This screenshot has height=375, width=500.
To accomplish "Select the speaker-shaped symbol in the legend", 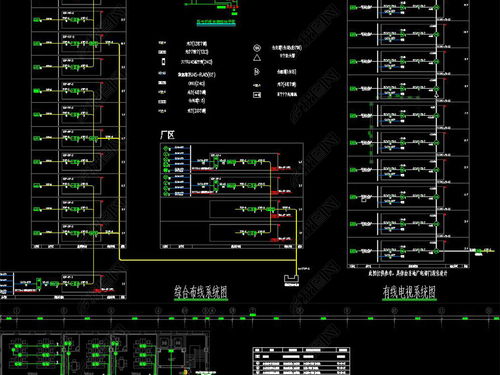I will coord(257,72).
